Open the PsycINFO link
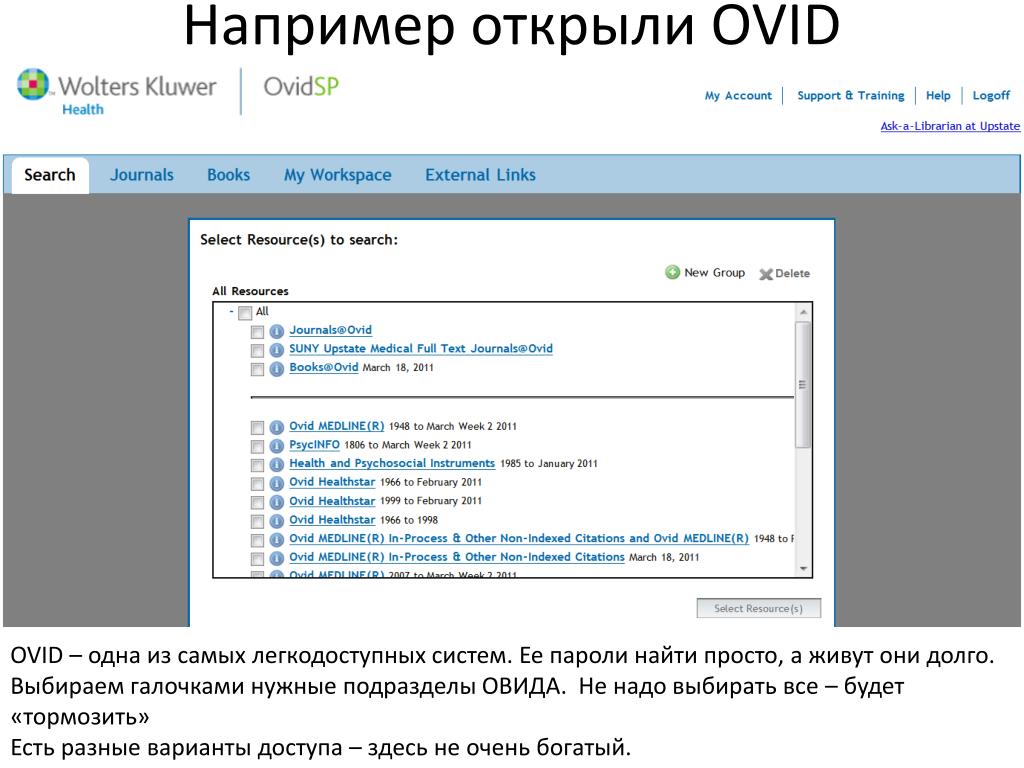Viewport: 1024px width, 768px height. [314, 445]
